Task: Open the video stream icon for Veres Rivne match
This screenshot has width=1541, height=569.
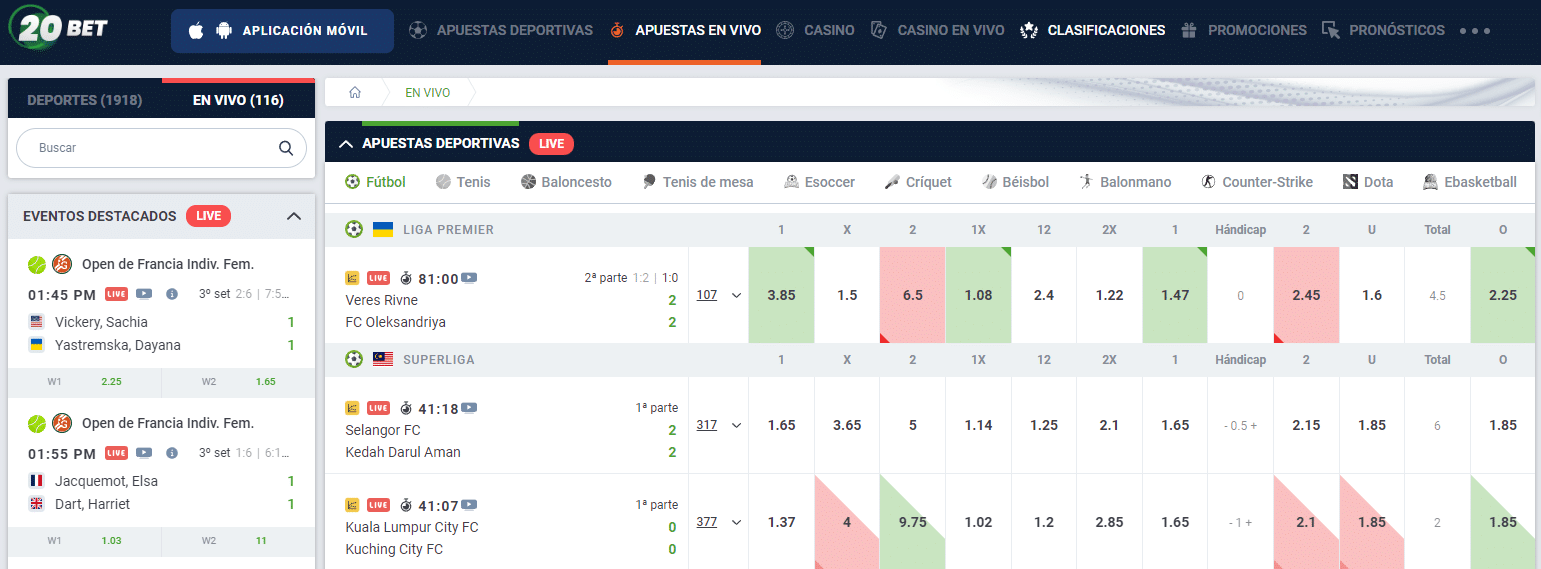Action: pos(469,278)
